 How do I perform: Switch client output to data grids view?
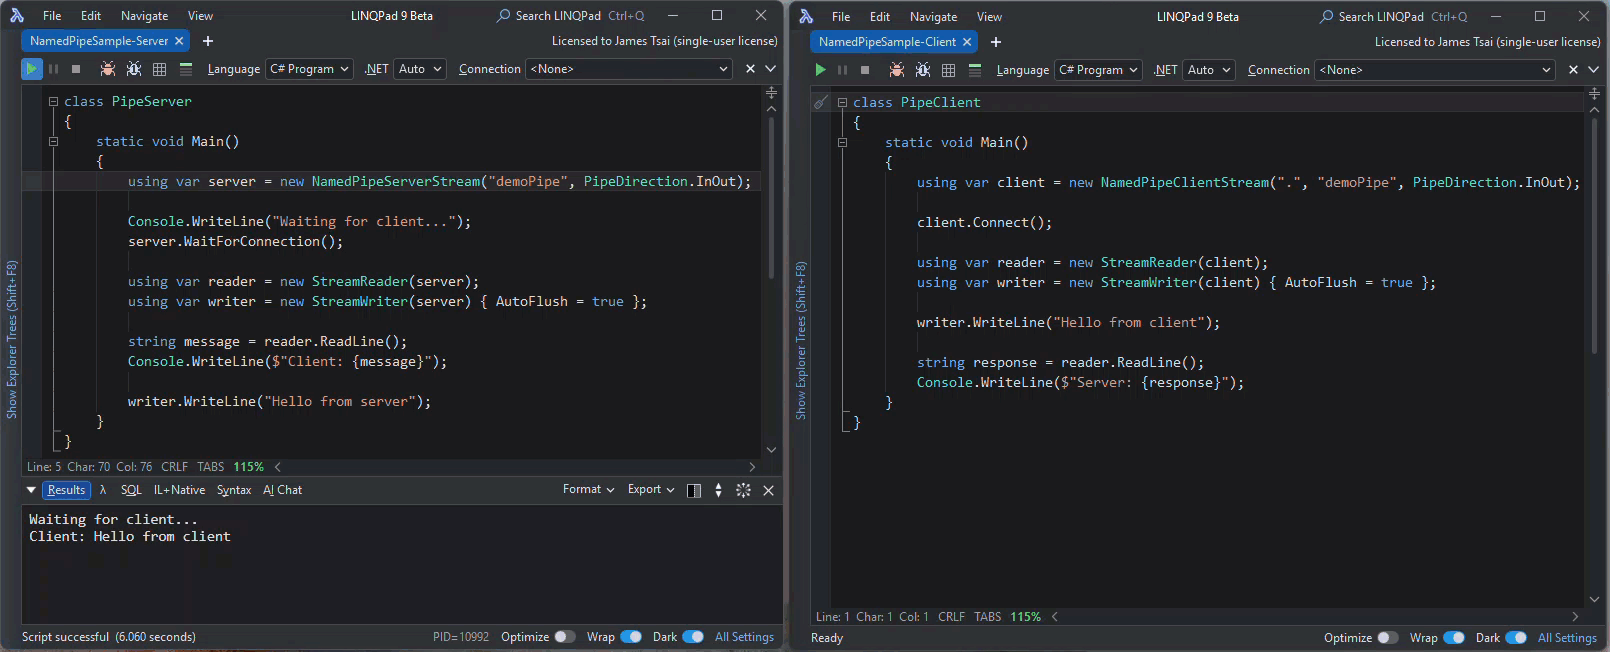coord(948,70)
